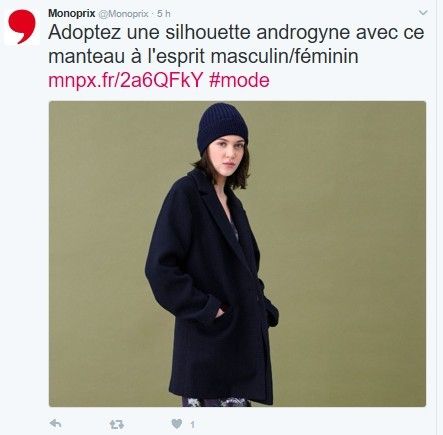Click the reply arrow icon under the tweet
443x435 pixels.
pos(55,424)
